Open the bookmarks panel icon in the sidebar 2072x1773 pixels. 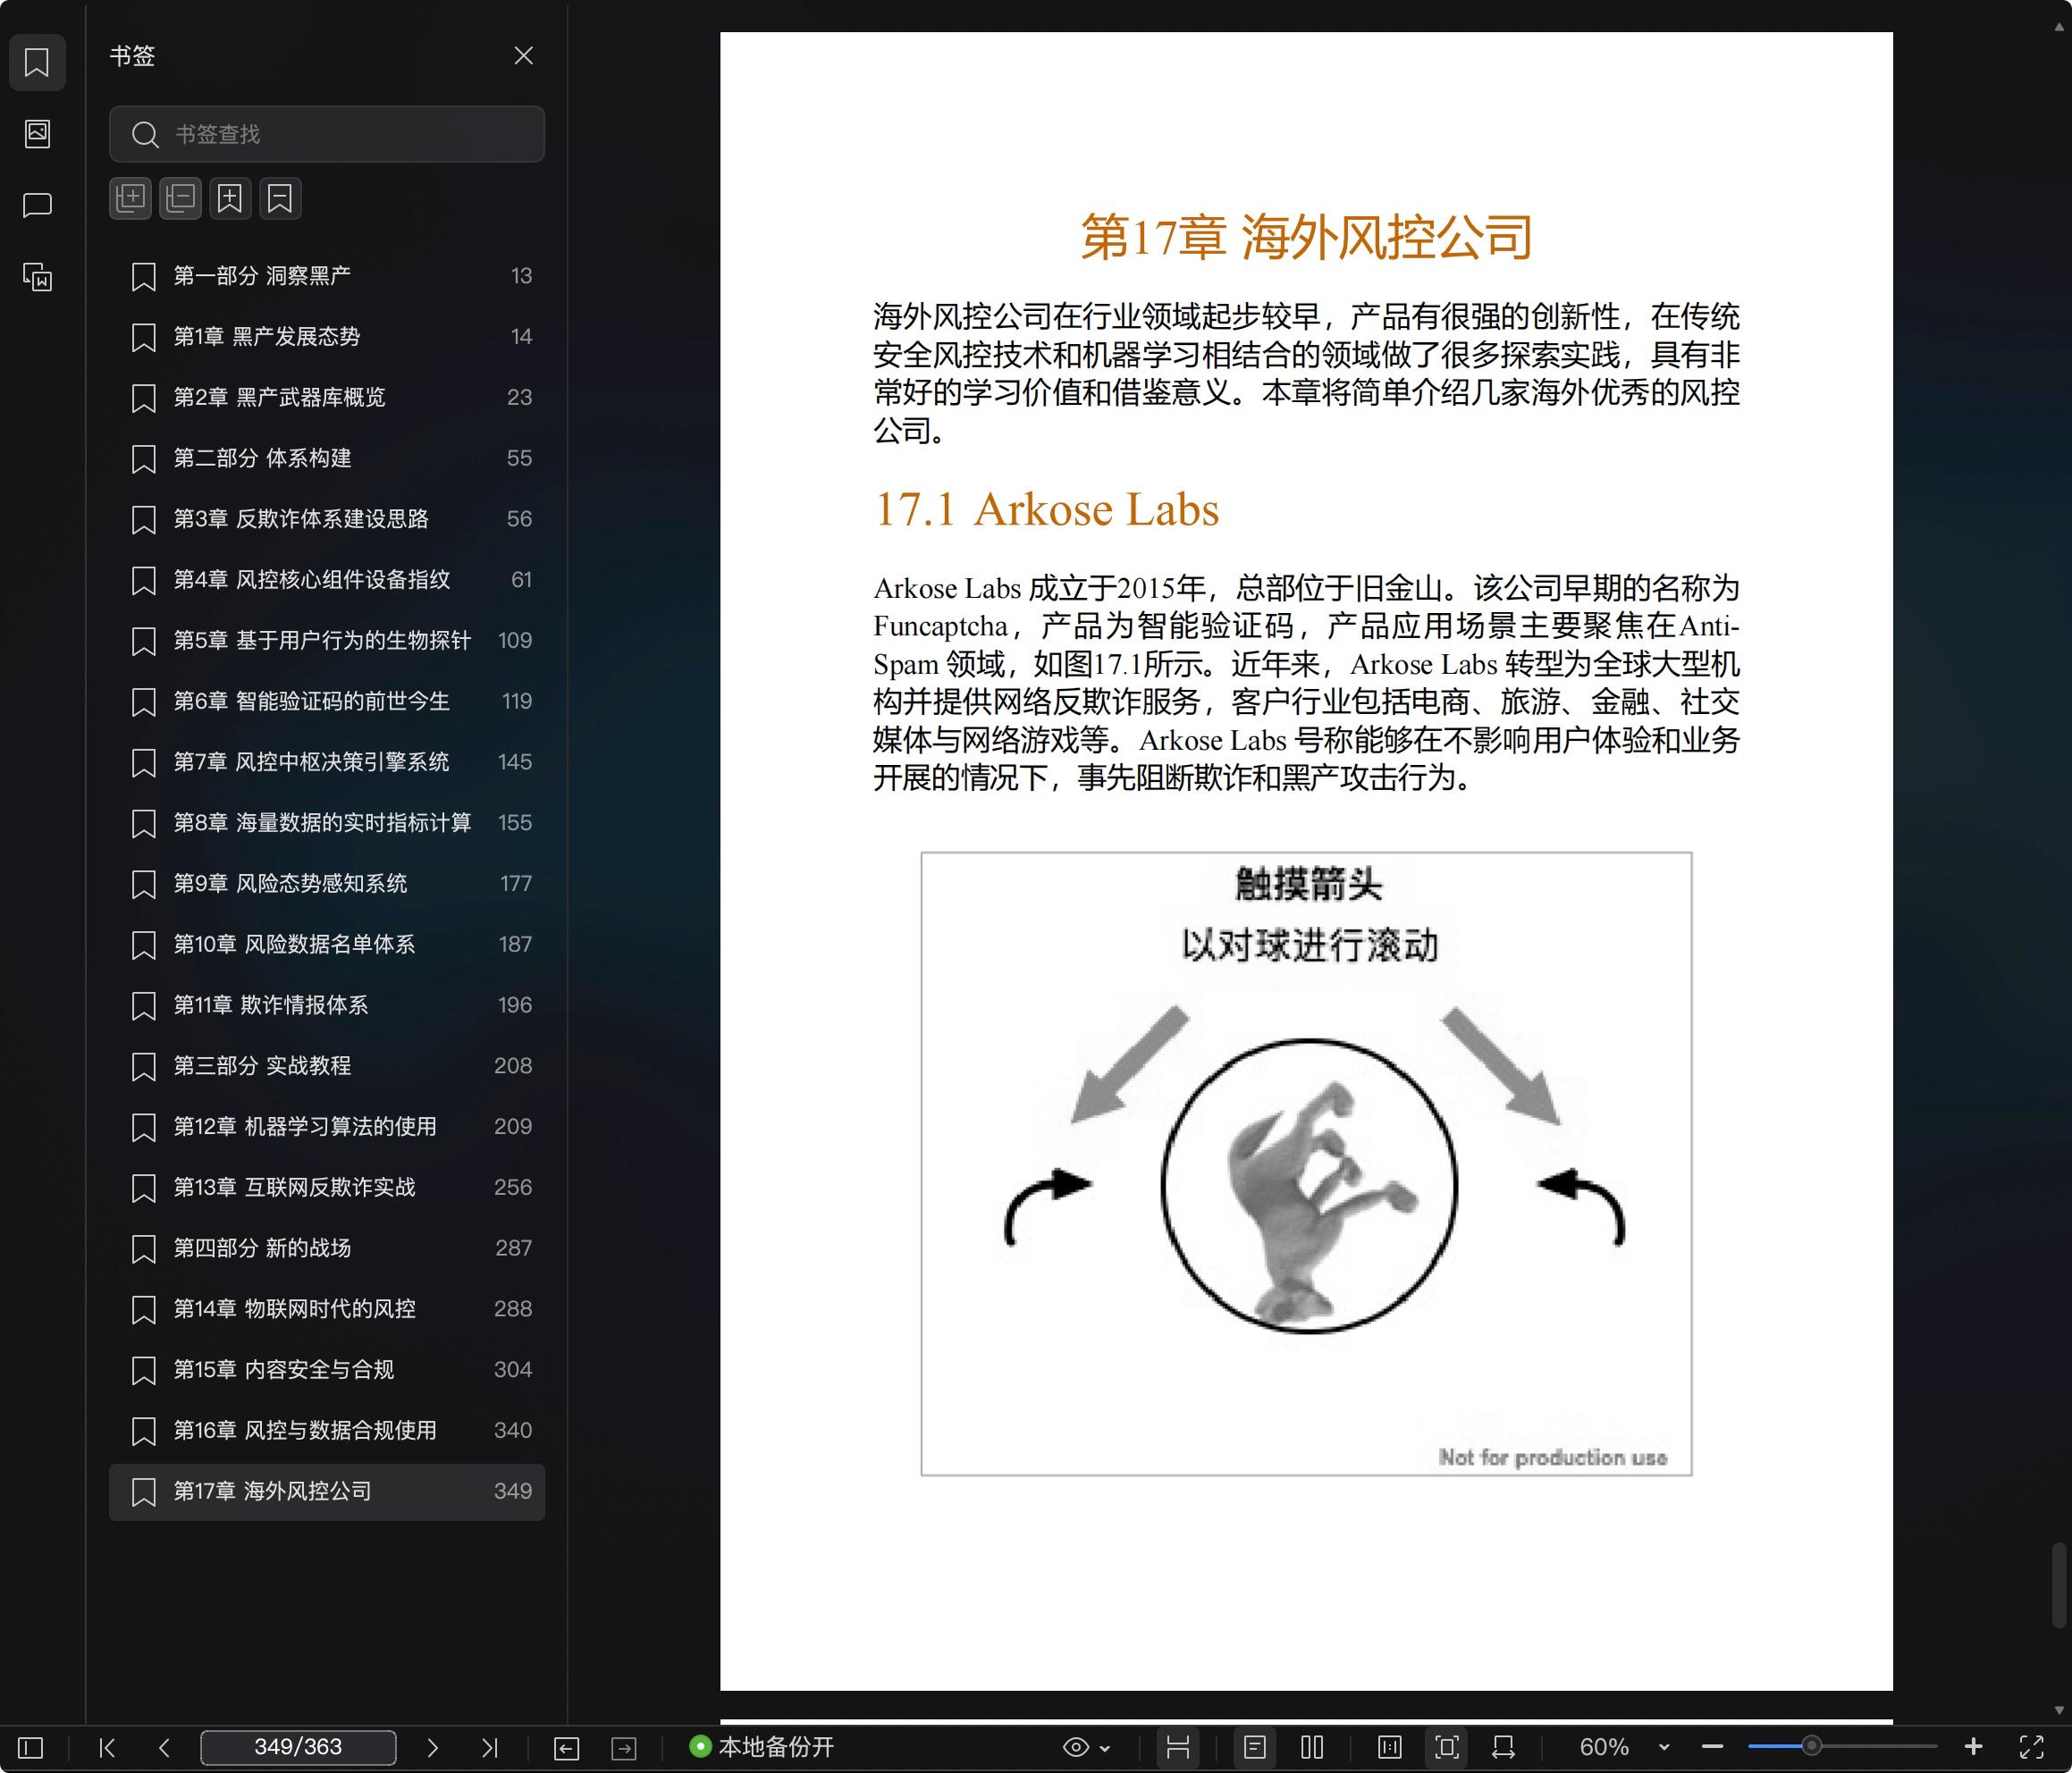(x=37, y=62)
